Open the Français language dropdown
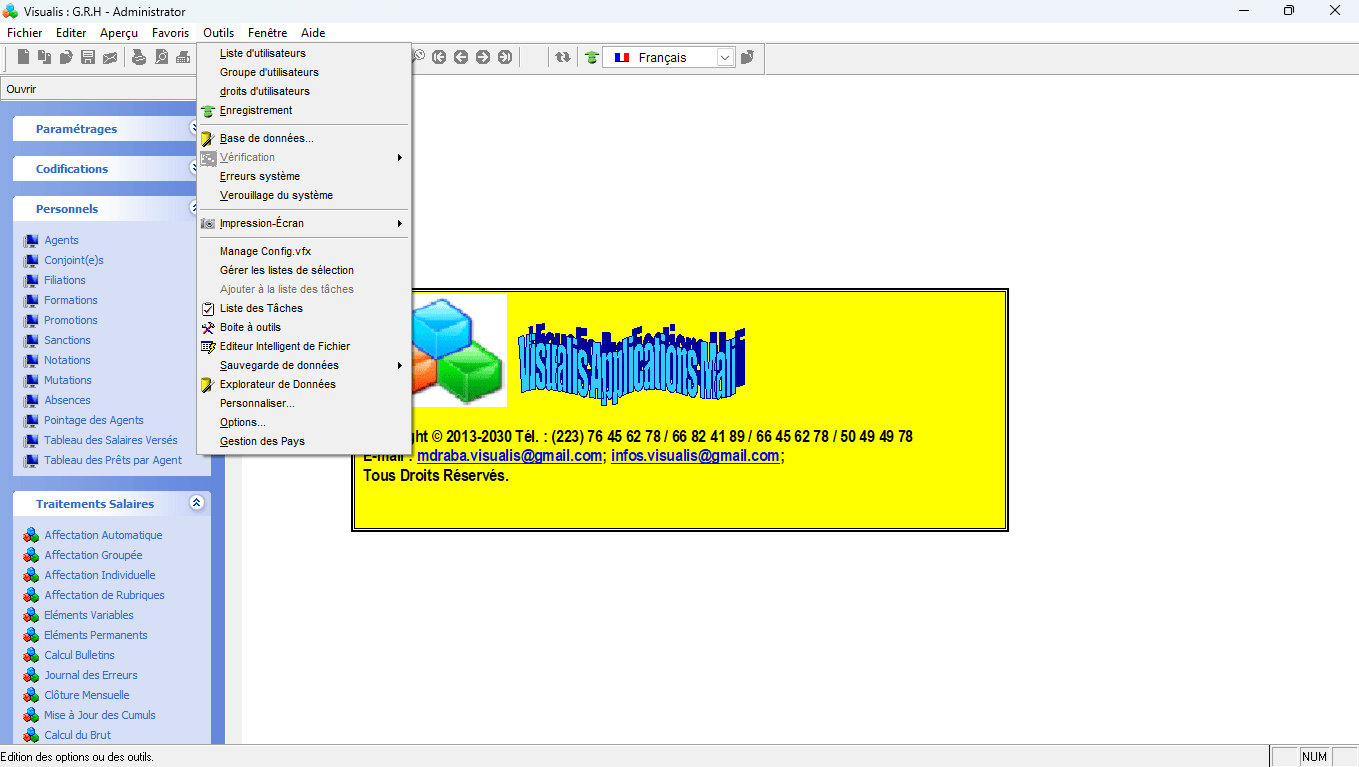Image resolution: width=1359 pixels, height=767 pixels. click(x=726, y=58)
